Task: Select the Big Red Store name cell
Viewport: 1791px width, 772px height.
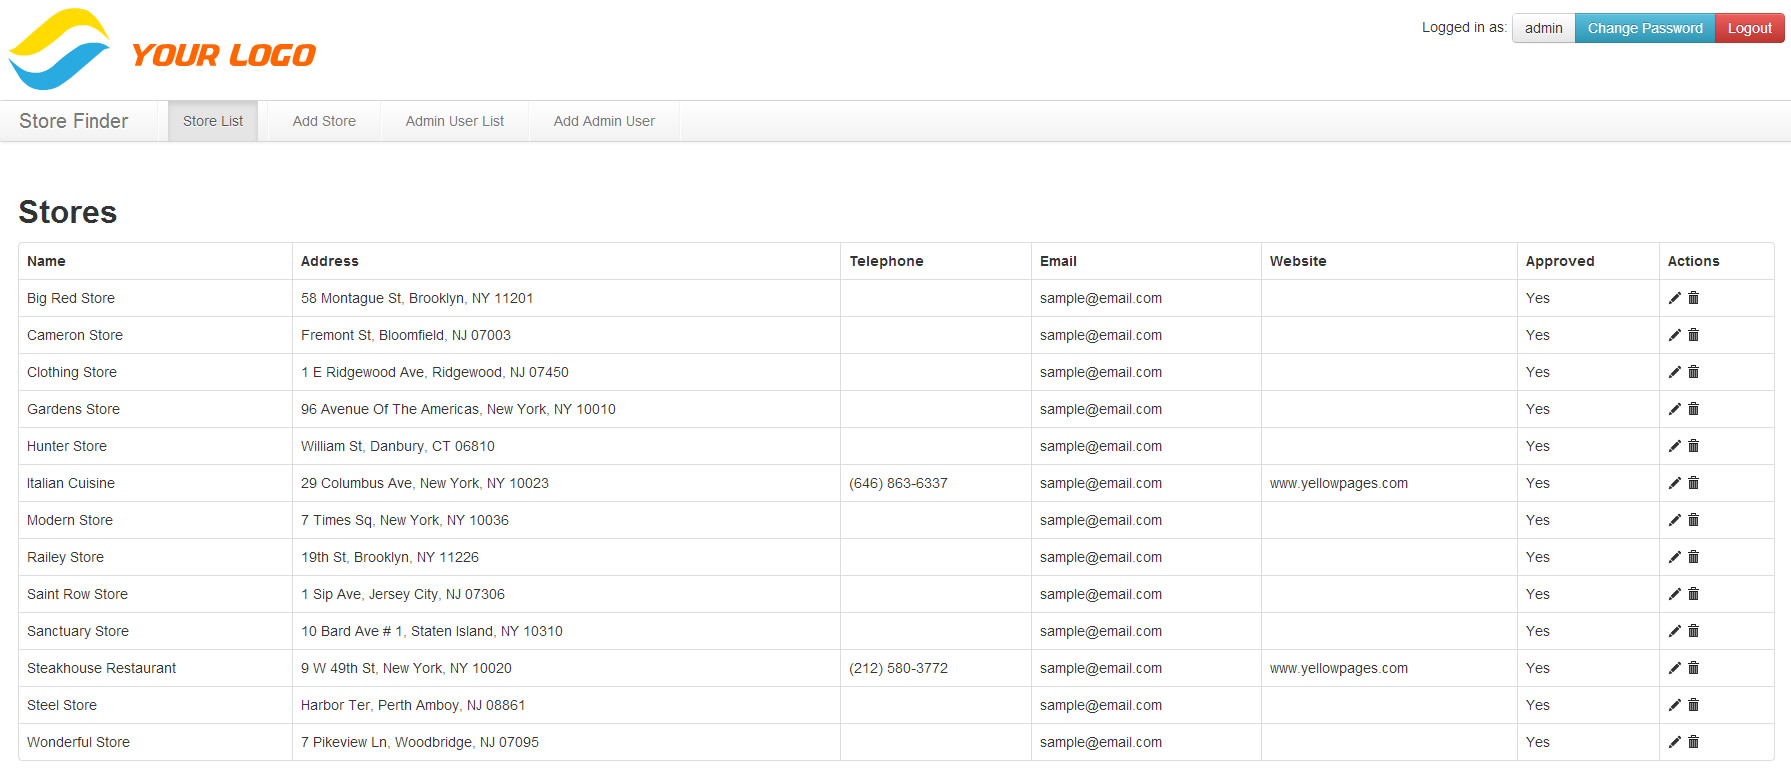Action: pos(155,298)
